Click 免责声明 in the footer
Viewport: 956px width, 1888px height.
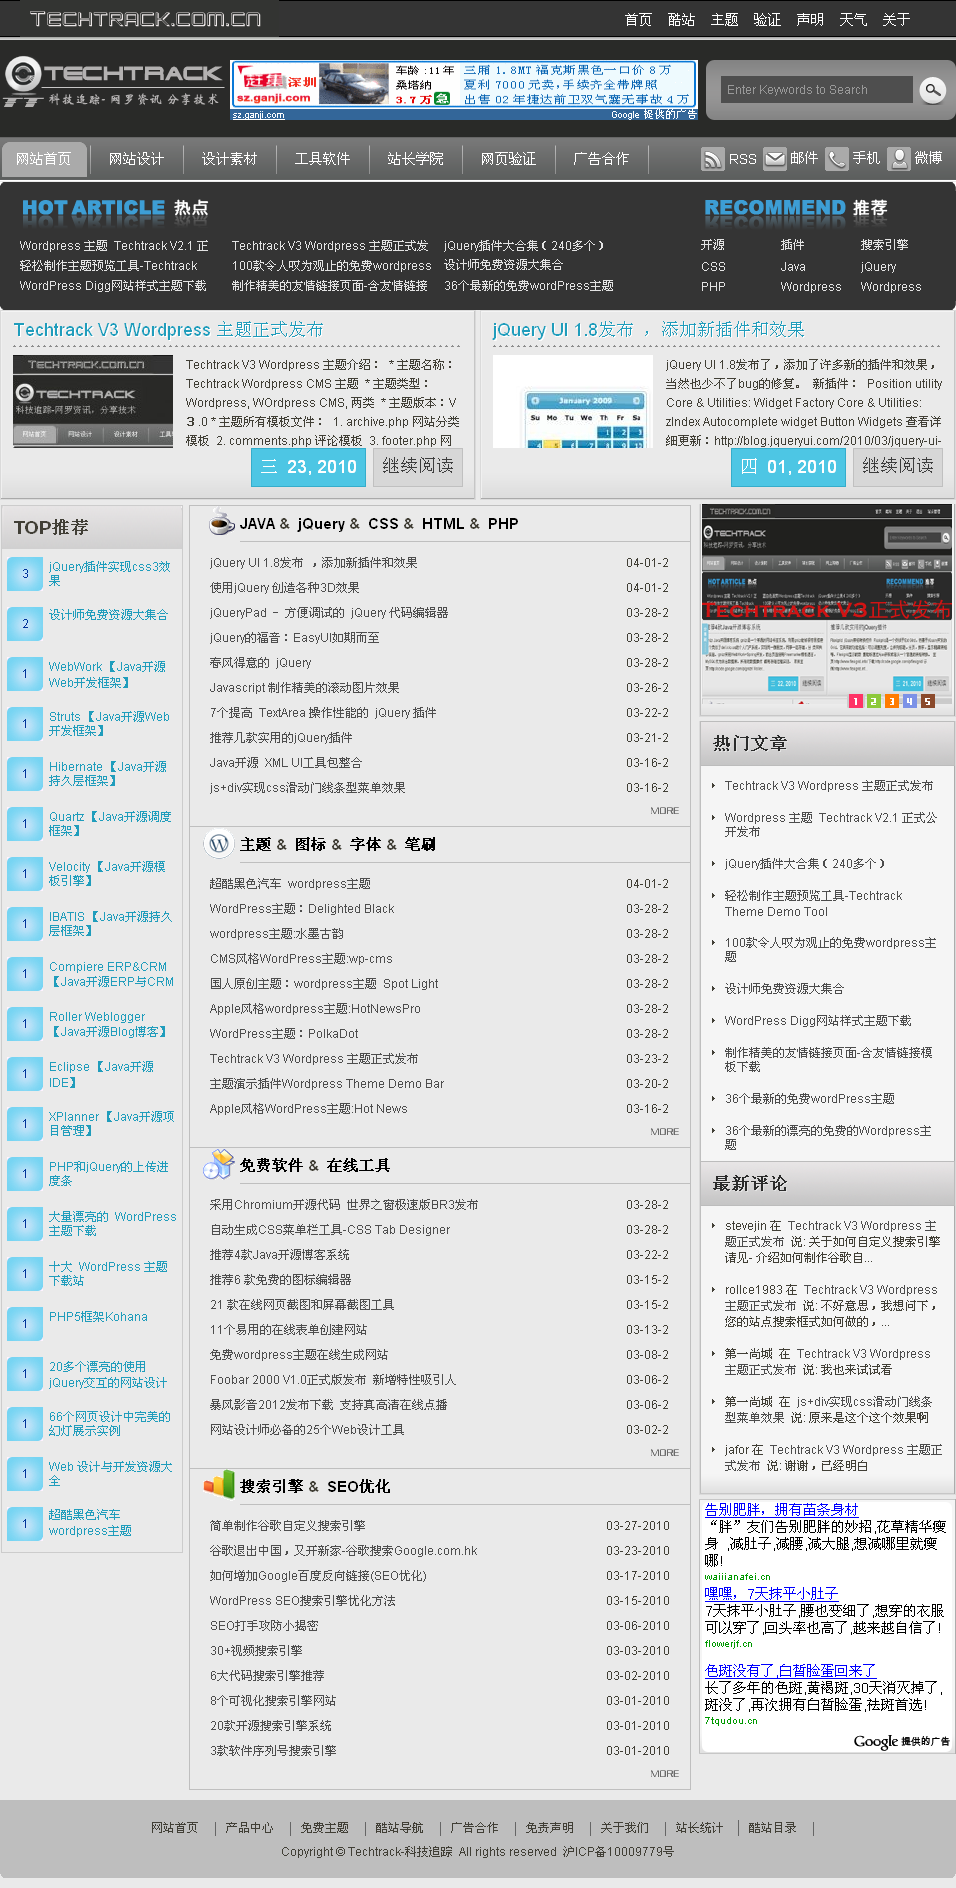pyautogui.click(x=550, y=1828)
